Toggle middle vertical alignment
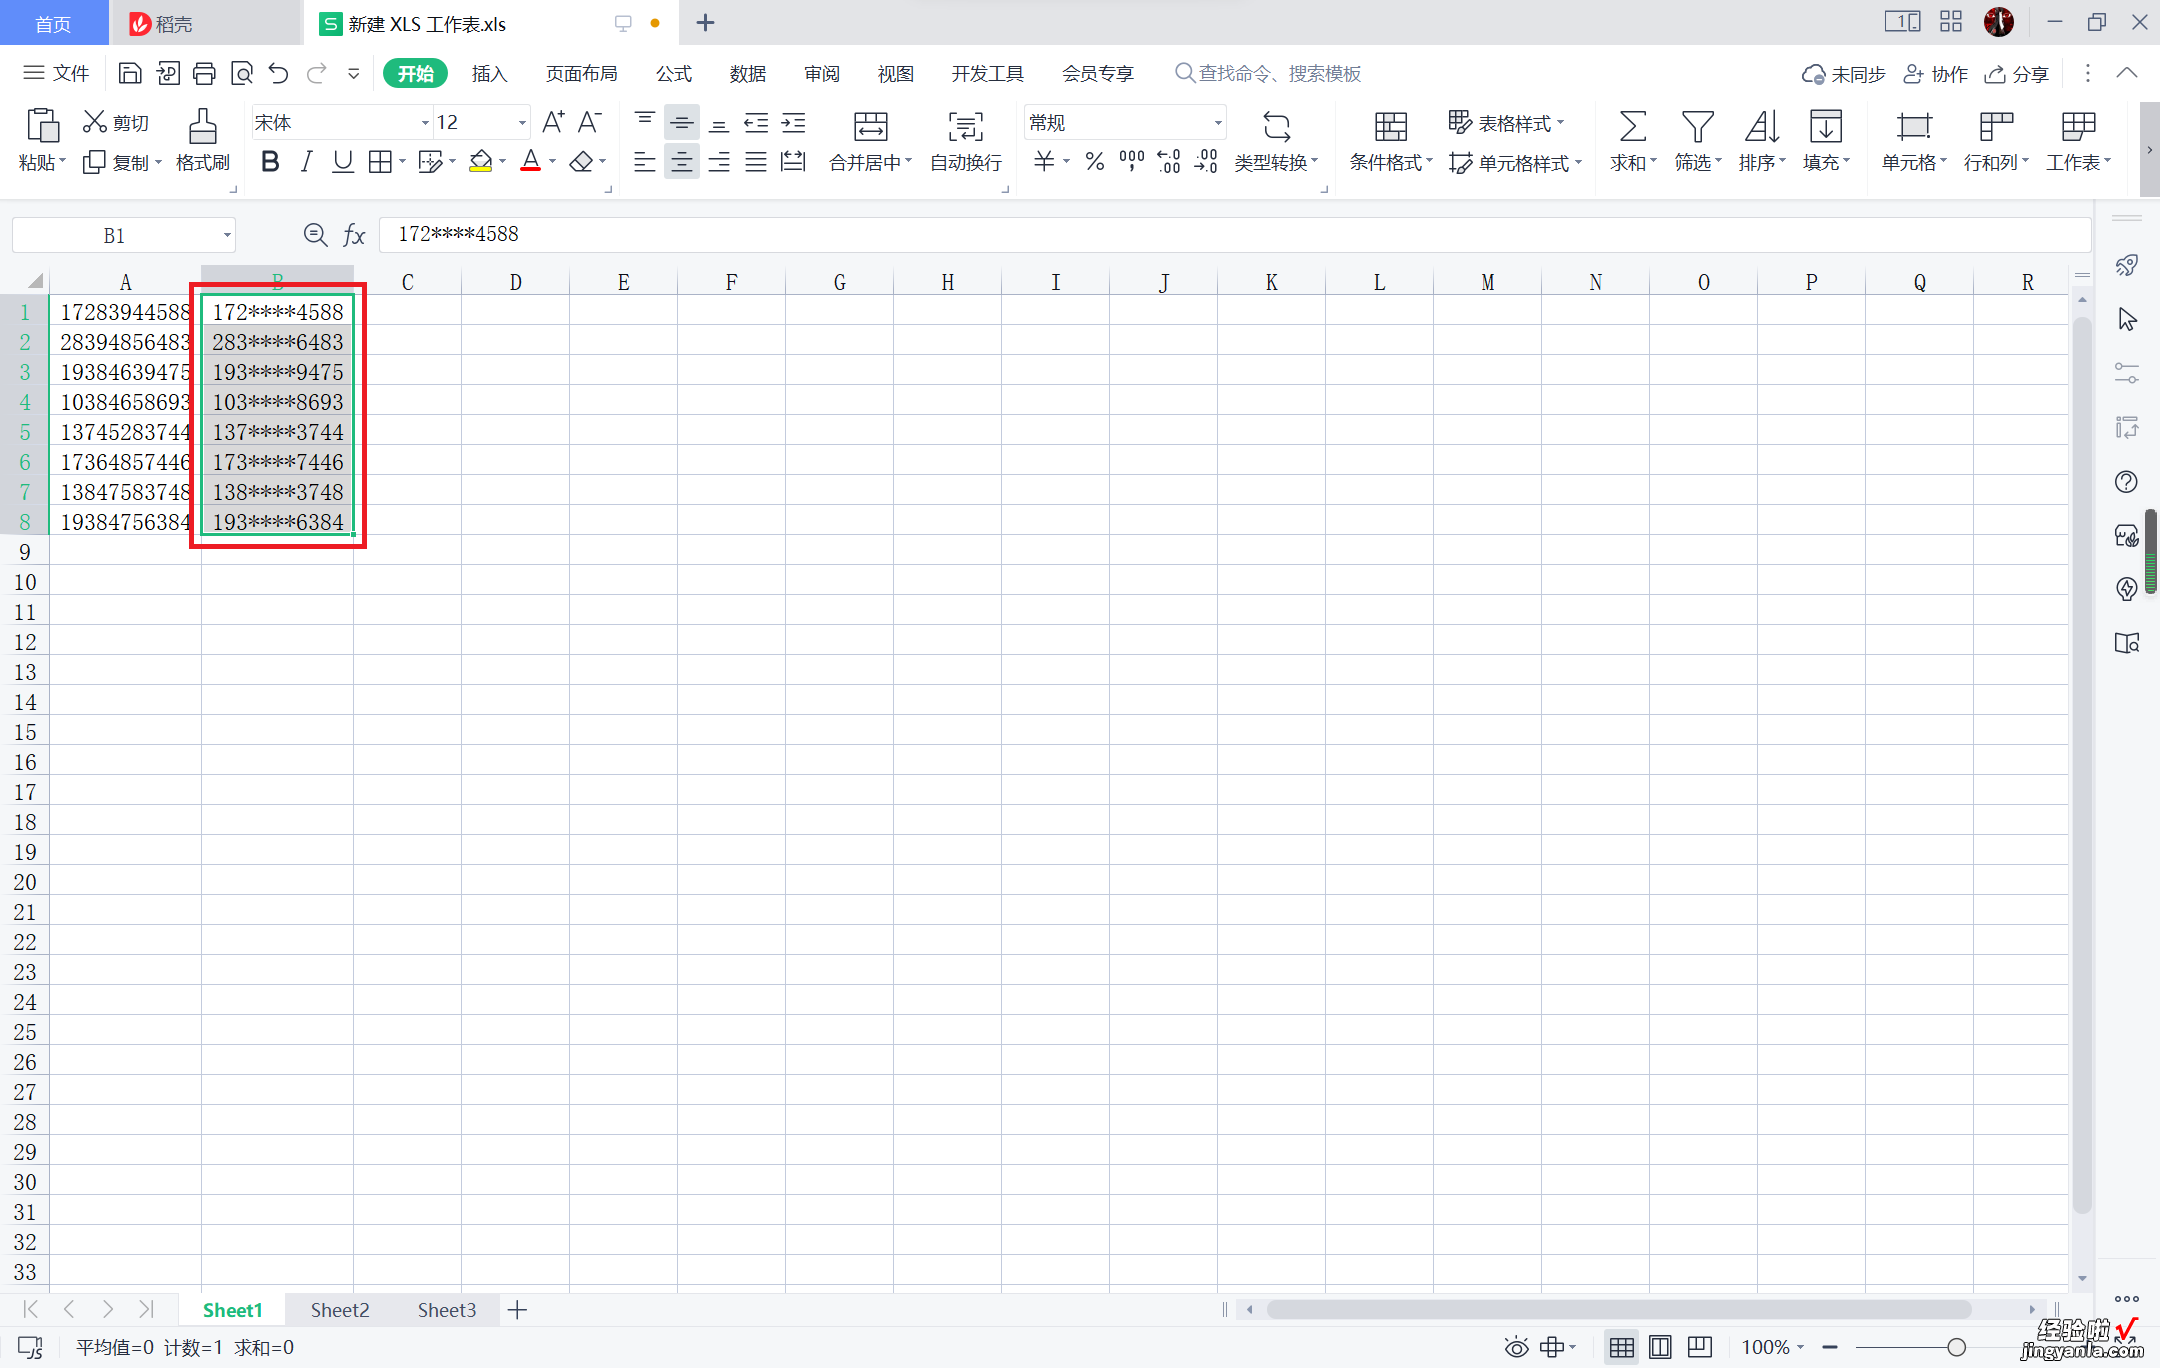Viewport: 2160px width, 1368px height. (681, 122)
